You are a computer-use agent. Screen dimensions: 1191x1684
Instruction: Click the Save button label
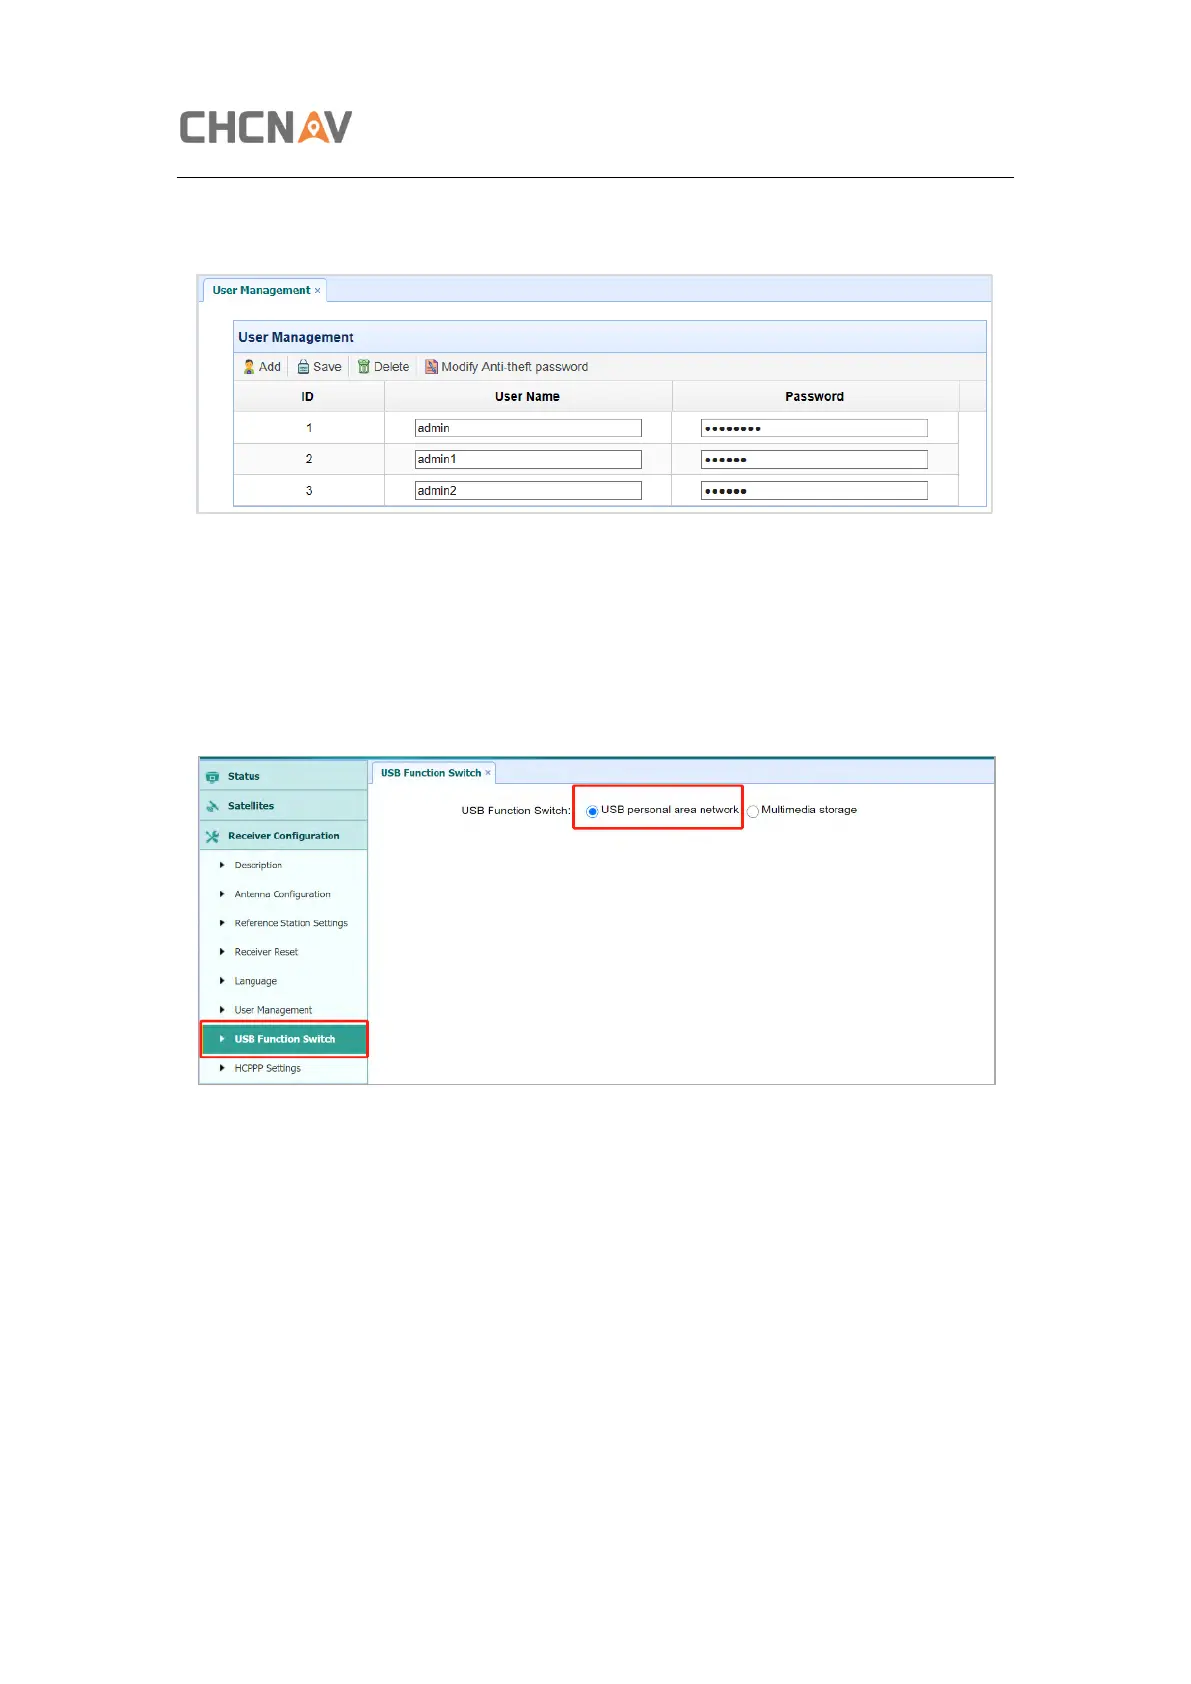coord(327,367)
